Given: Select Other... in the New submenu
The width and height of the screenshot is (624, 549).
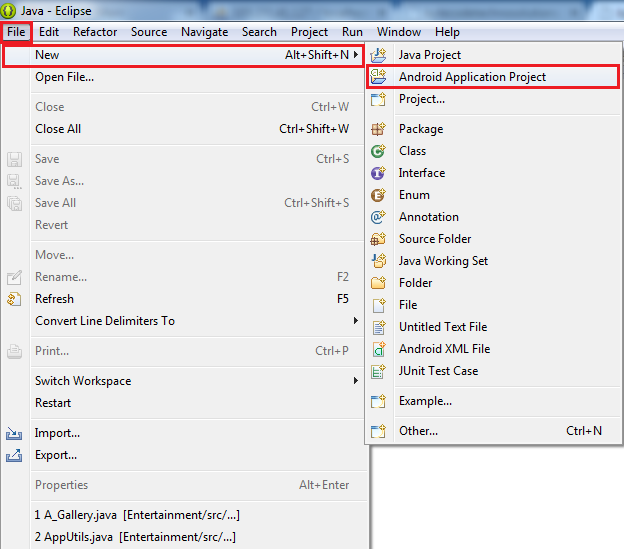Looking at the screenshot, I should (x=418, y=431).
